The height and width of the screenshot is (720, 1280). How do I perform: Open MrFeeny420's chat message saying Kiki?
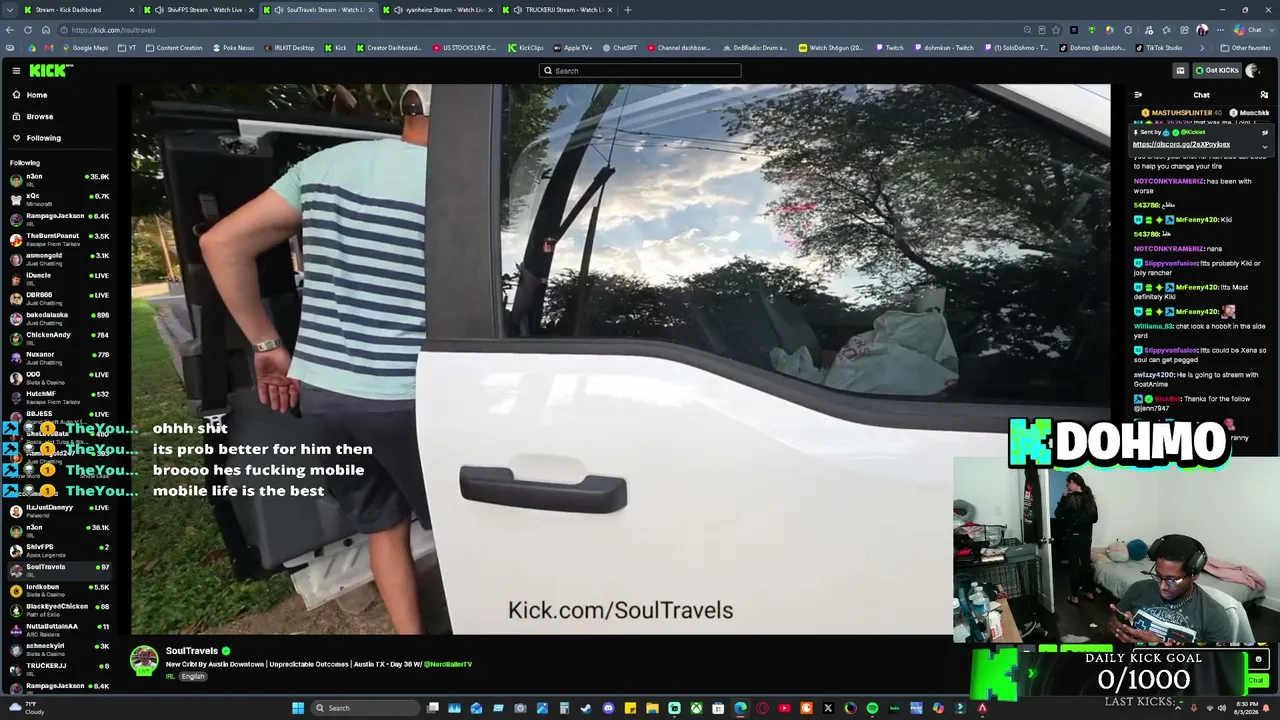[x=1183, y=220]
